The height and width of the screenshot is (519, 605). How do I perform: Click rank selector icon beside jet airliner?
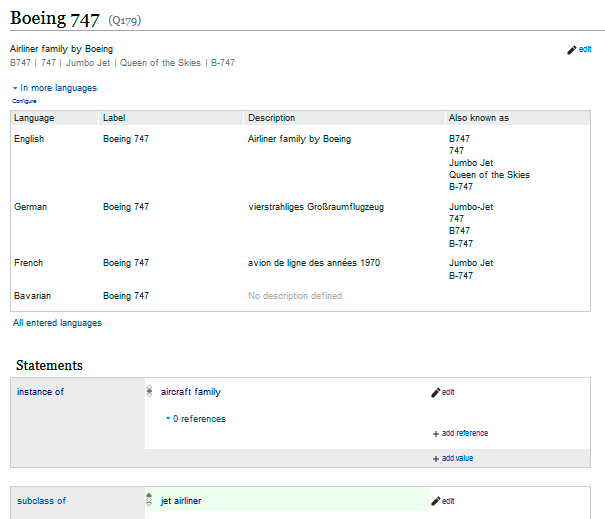149,500
